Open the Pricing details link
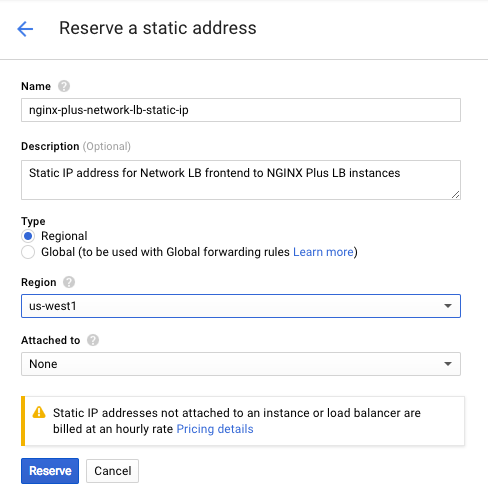The image size is (488, 496). click(x=215, y=429)
